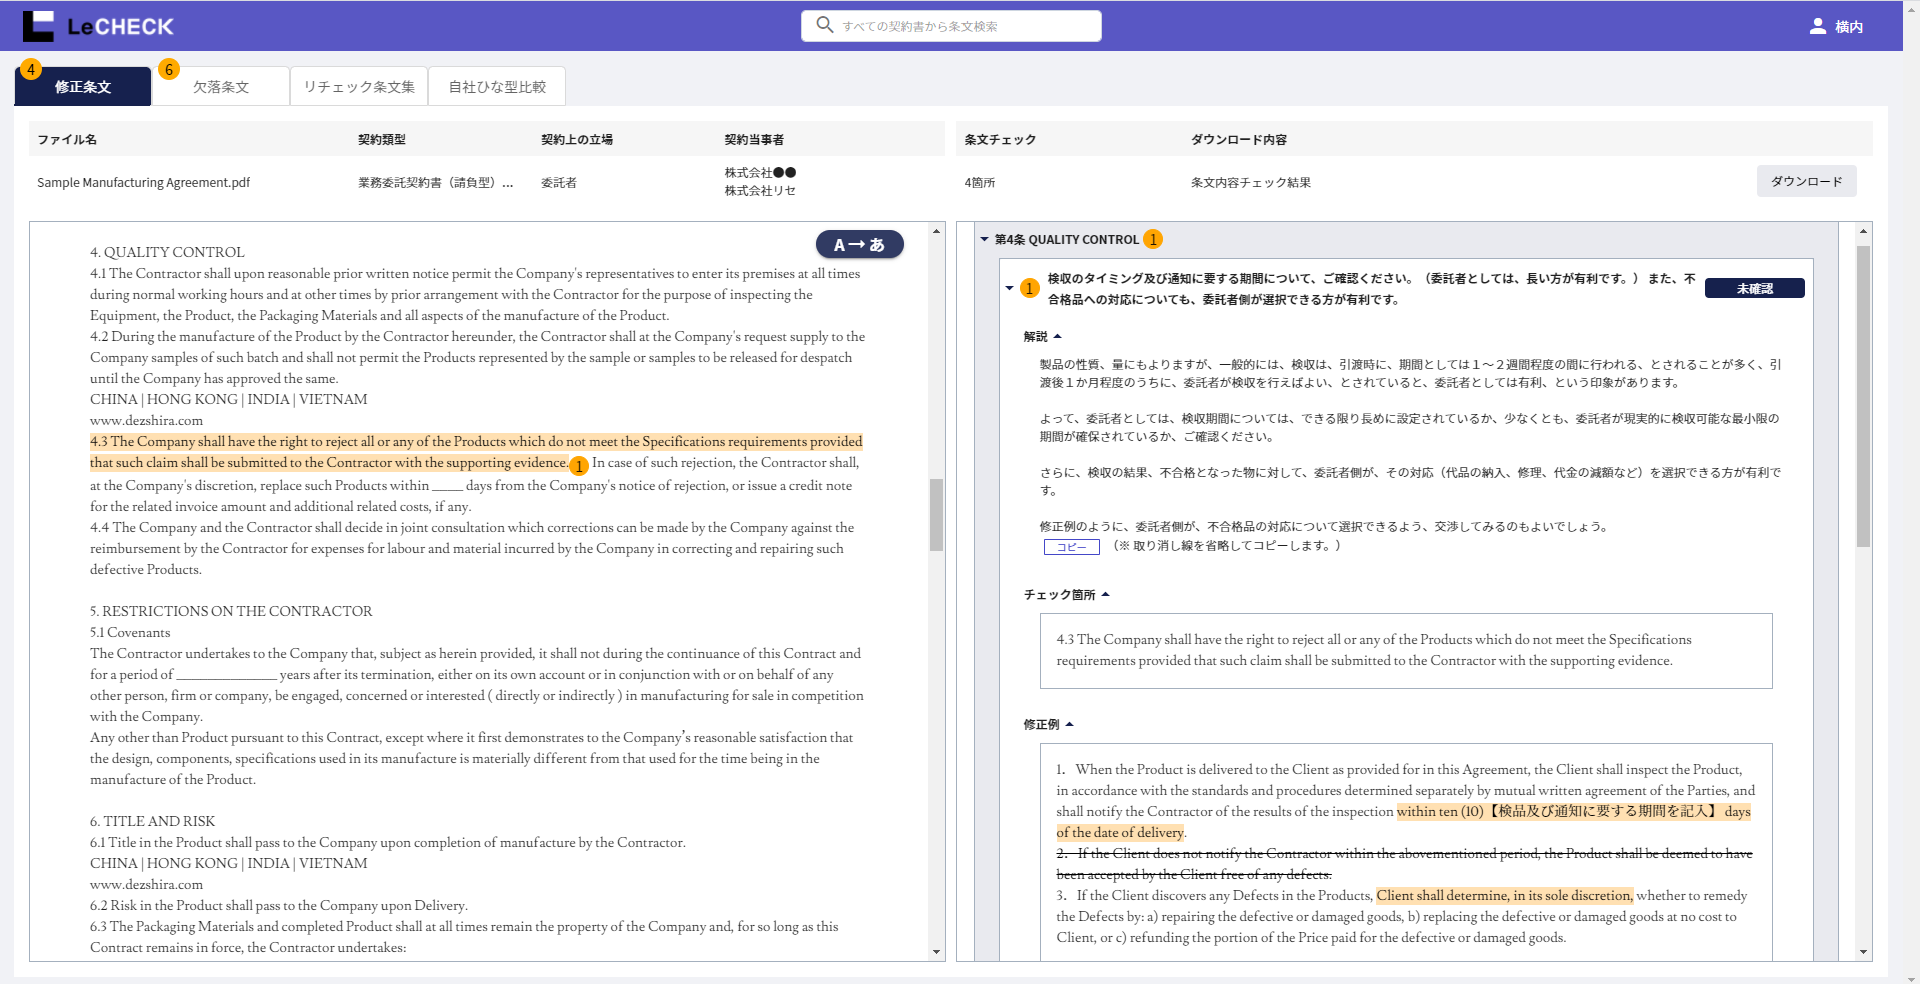
Task: Click the LeCHECK logo icon
Action: [x=38, y=26]
